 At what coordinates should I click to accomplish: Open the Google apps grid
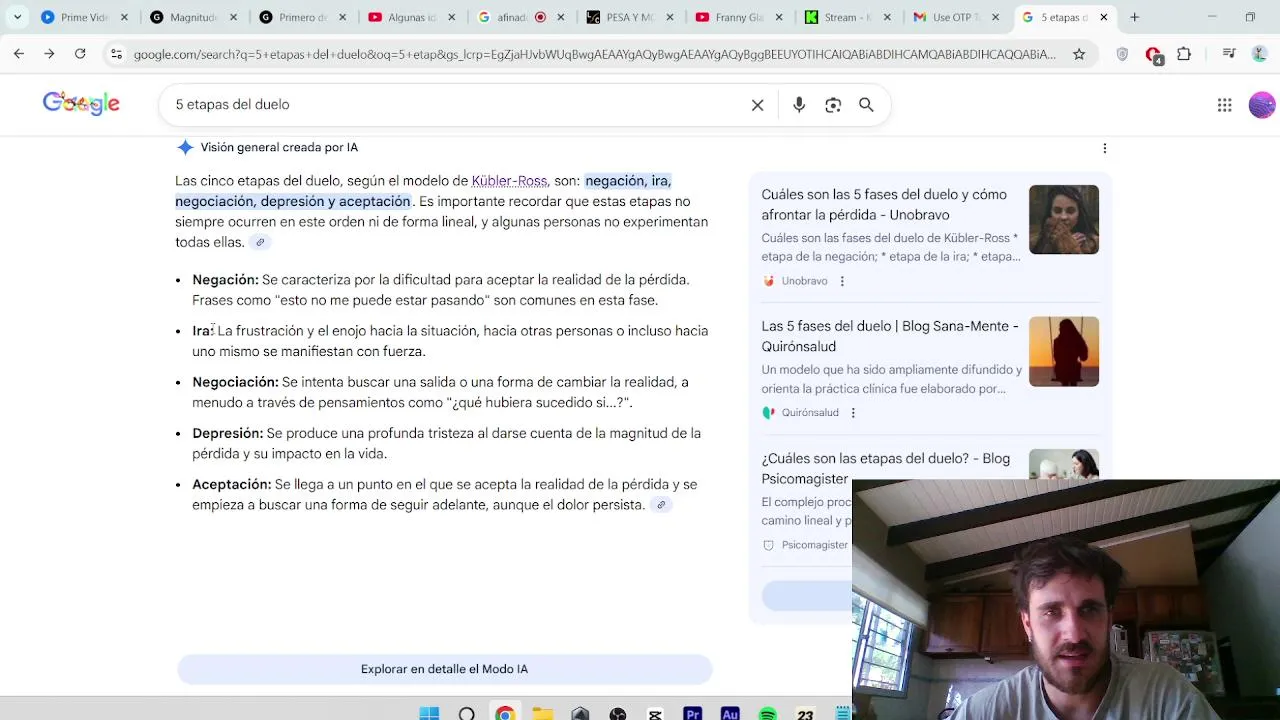click(1224, 105)
